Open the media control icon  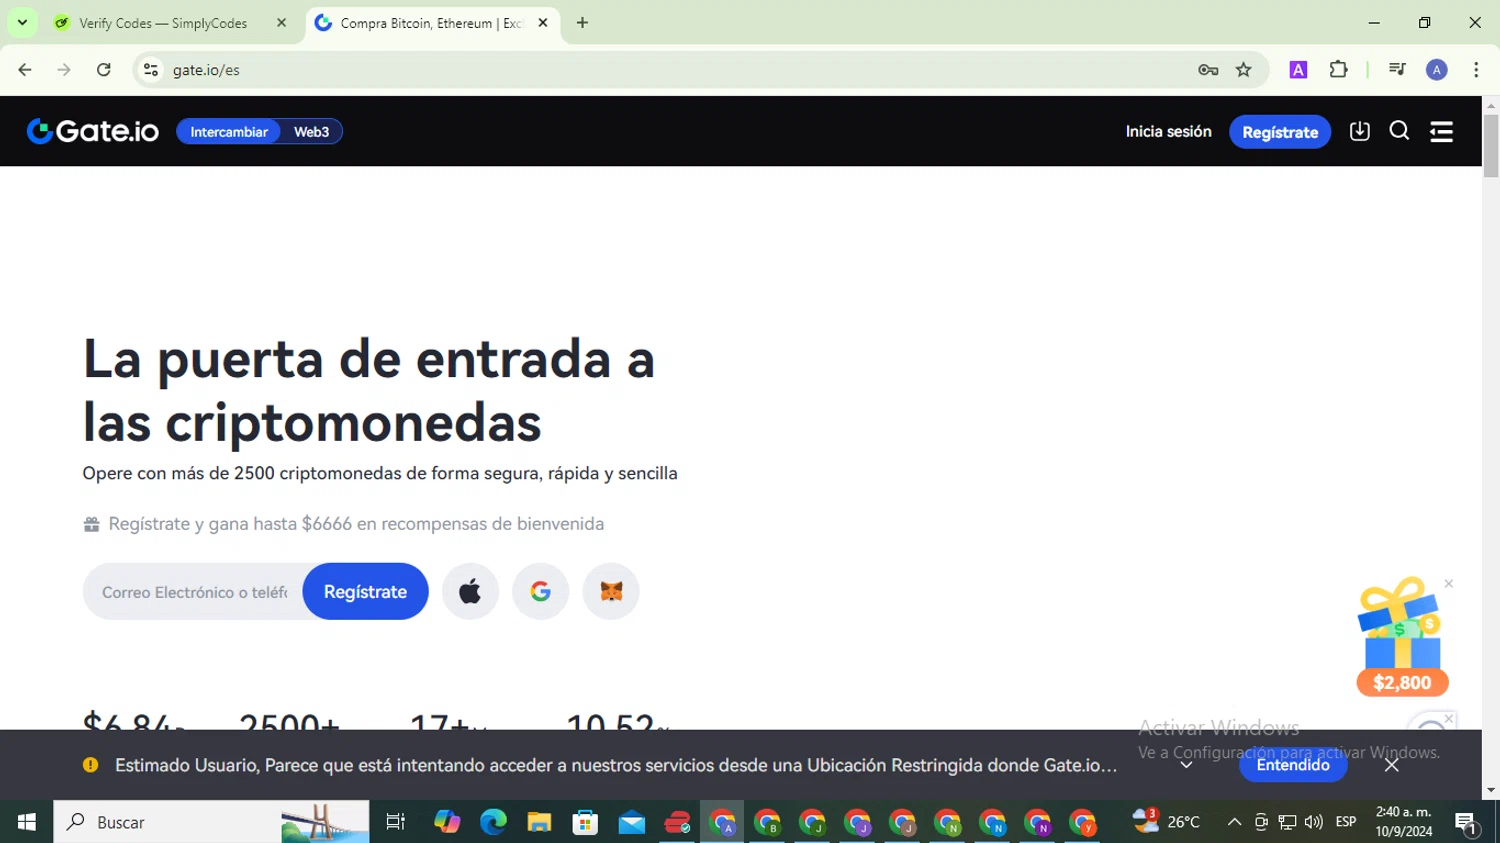click(1397, 70)
